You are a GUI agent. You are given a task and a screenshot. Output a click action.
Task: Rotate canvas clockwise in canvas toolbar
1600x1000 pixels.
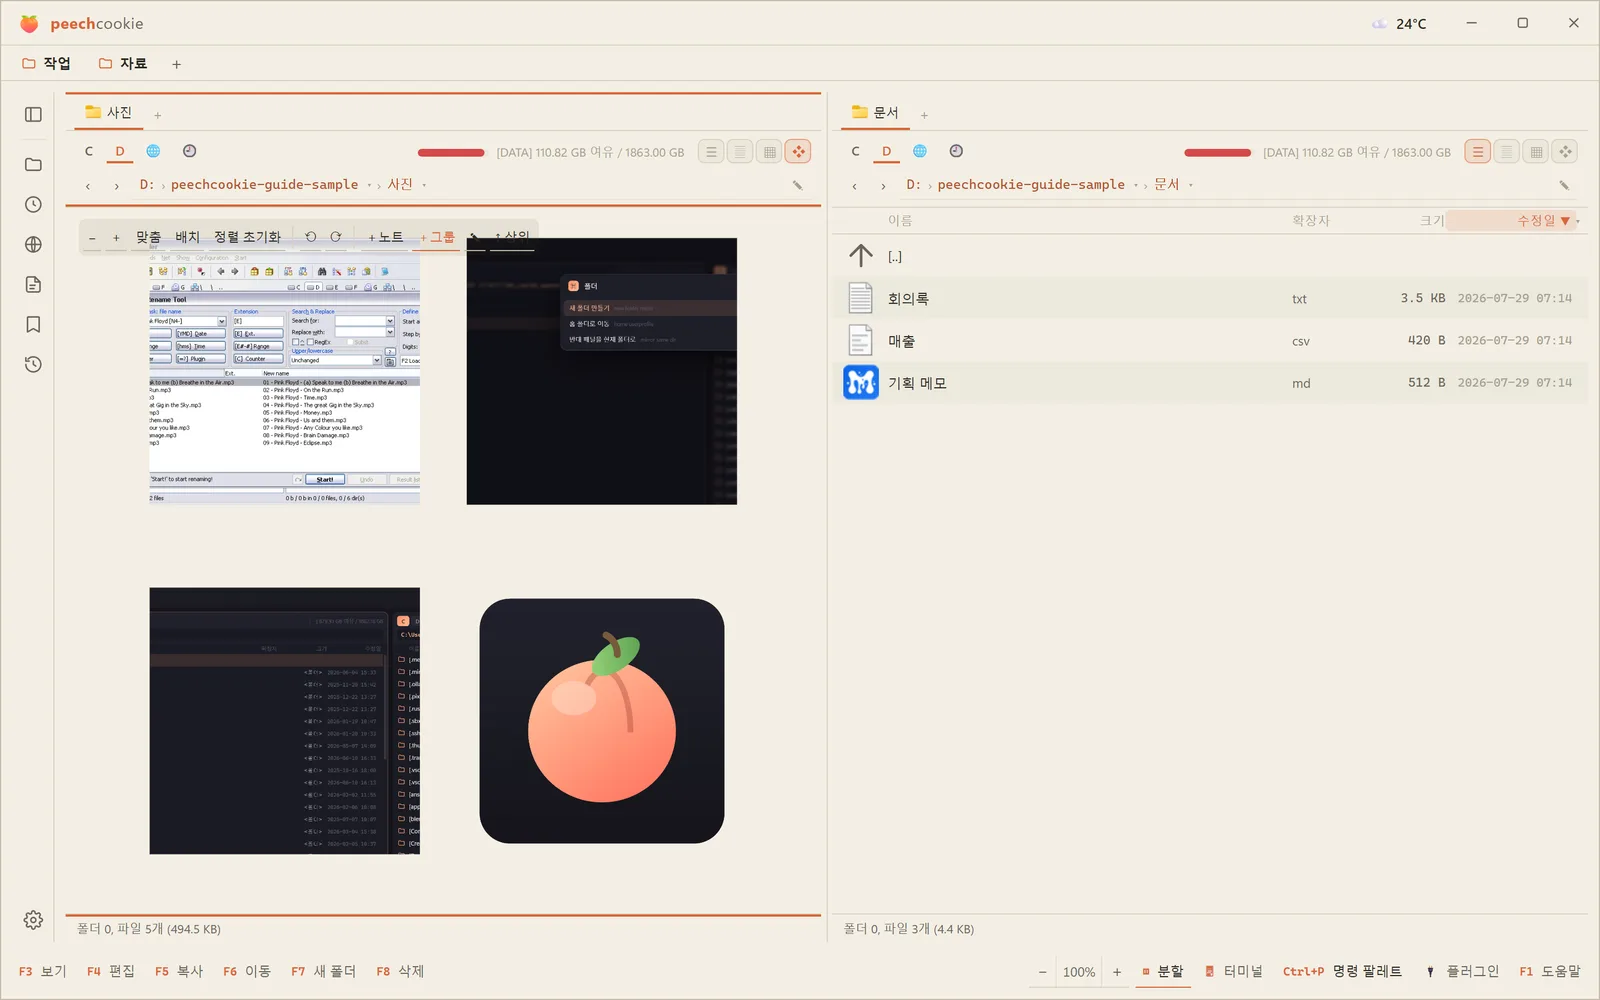coord(336,237)
